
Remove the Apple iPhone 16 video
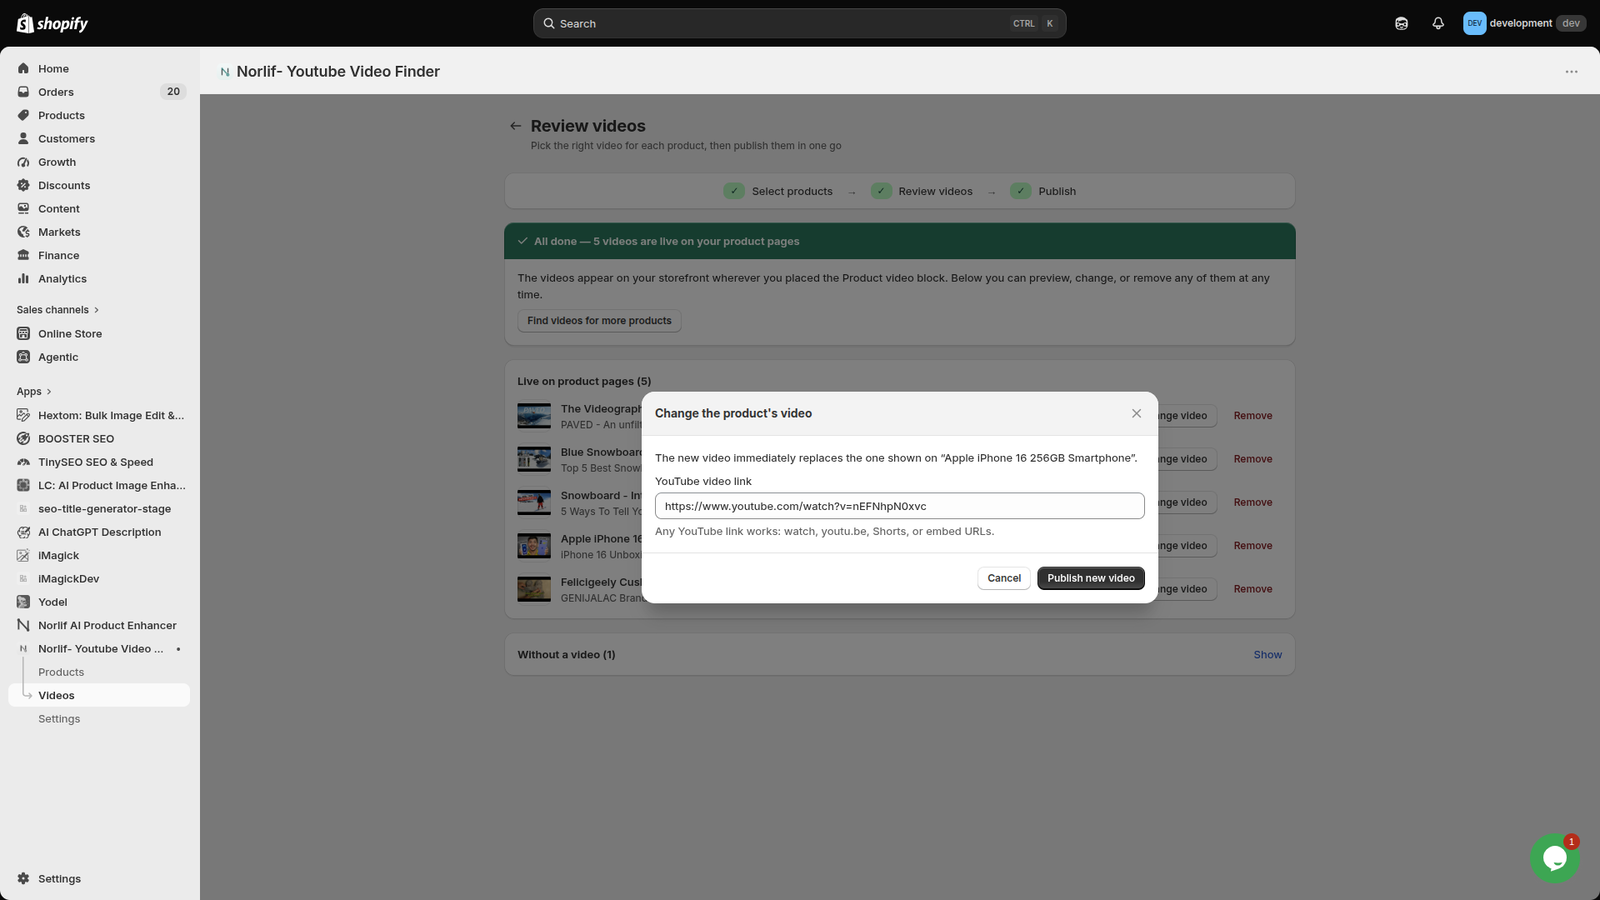coord(1253,546)
